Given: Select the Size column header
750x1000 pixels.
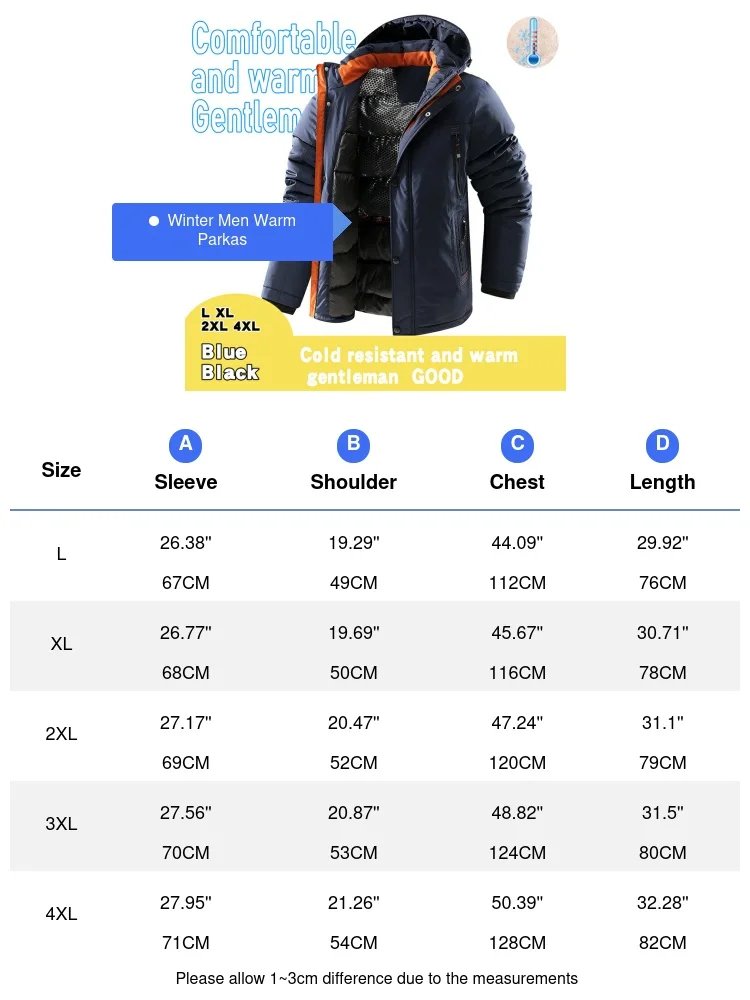Looking at the screenshot, I should 61,470.
